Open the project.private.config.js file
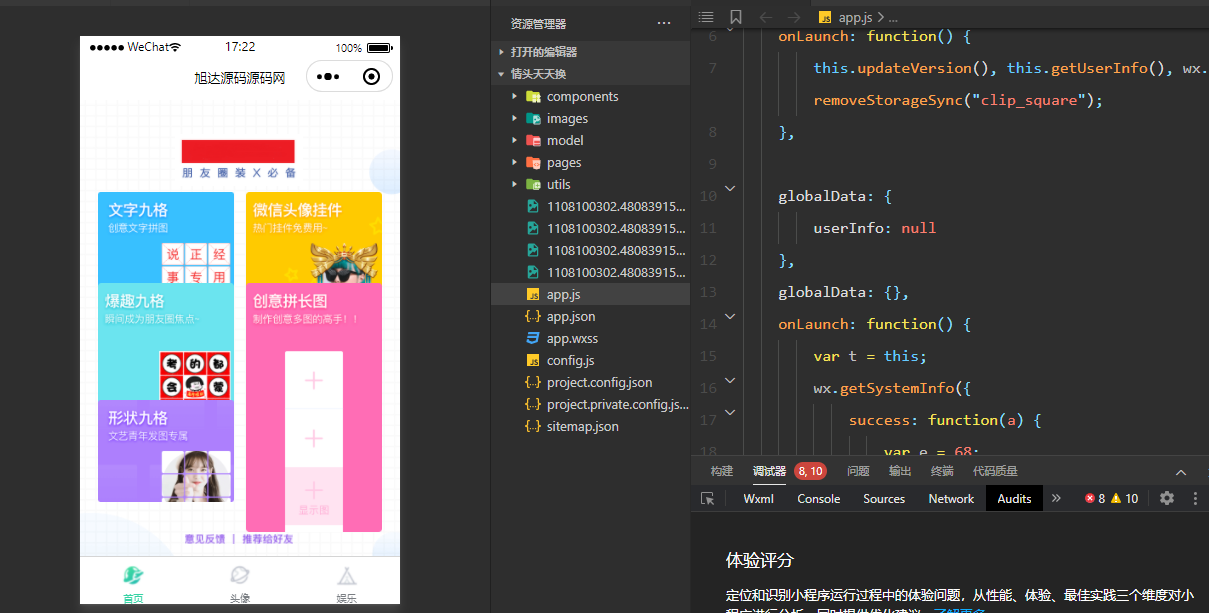1209x613 pixels. click(590, 404)
